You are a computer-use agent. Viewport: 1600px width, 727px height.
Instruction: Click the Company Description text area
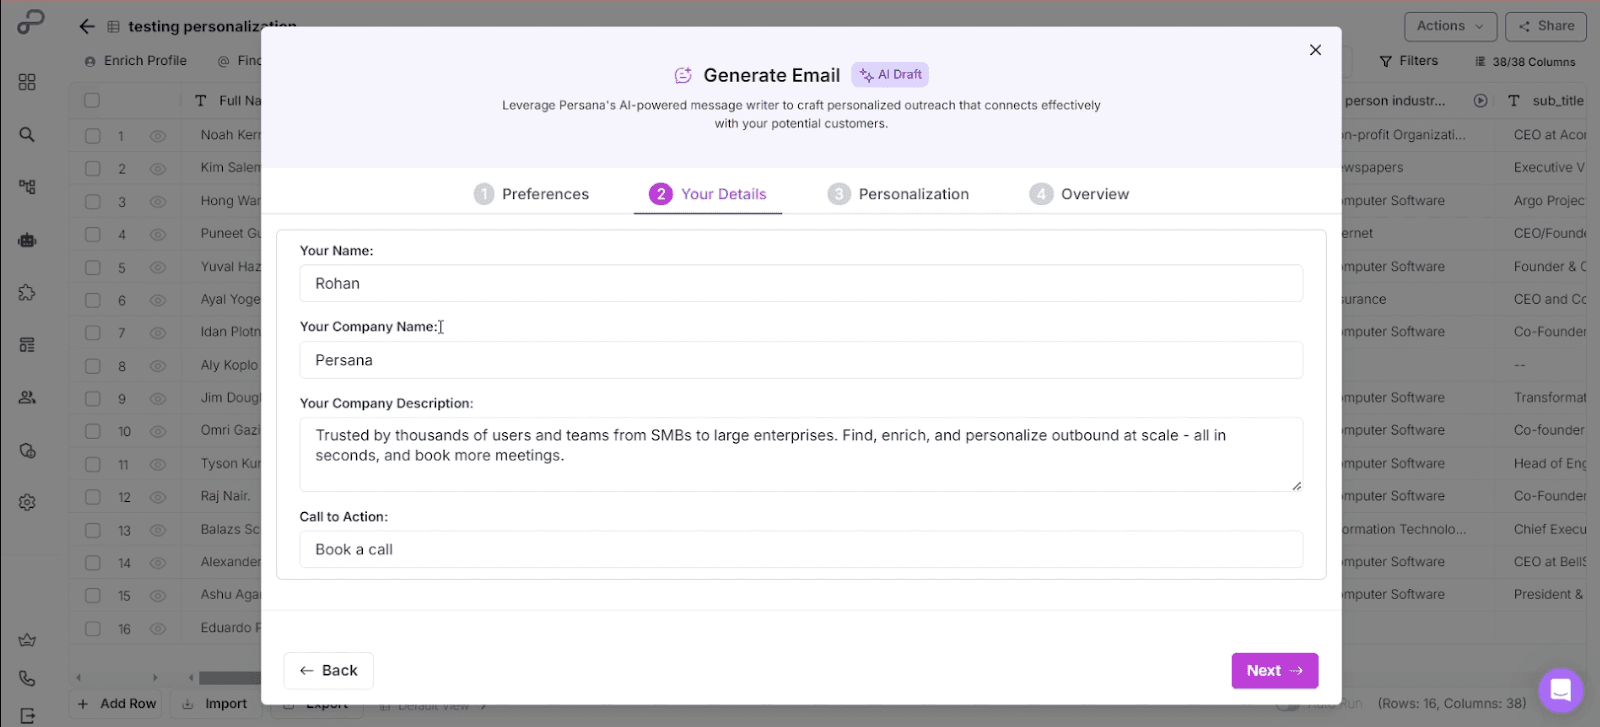pyautogui.click(x=801, y=455)
